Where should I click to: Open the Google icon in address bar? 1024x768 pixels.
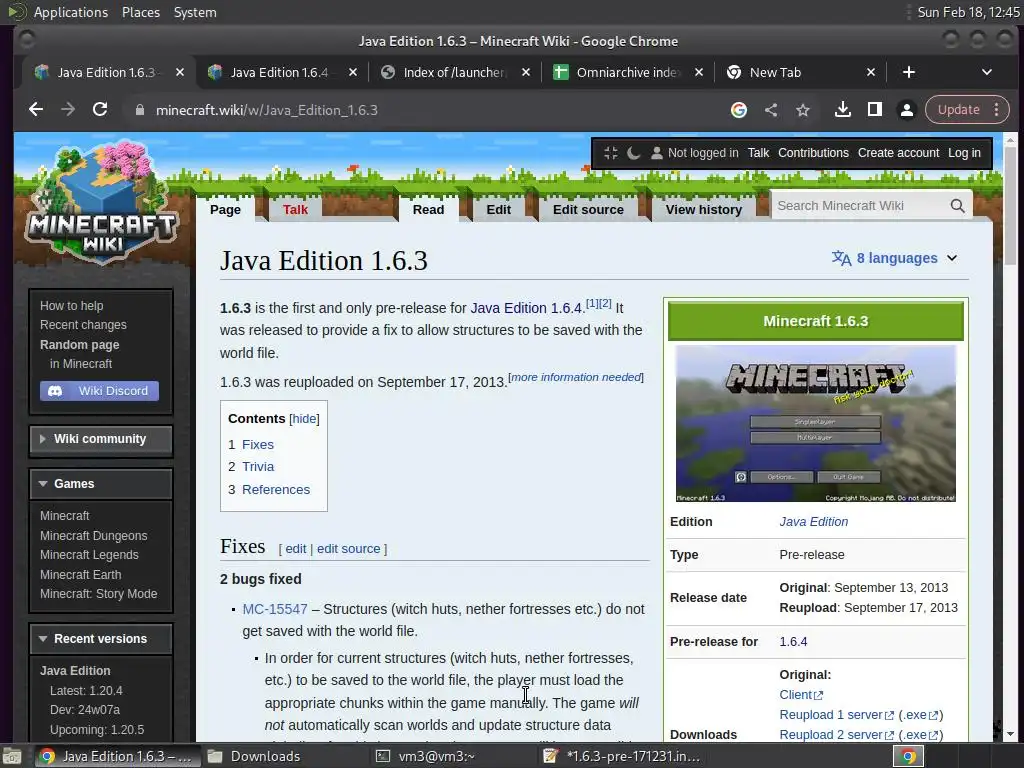point(739,110)
